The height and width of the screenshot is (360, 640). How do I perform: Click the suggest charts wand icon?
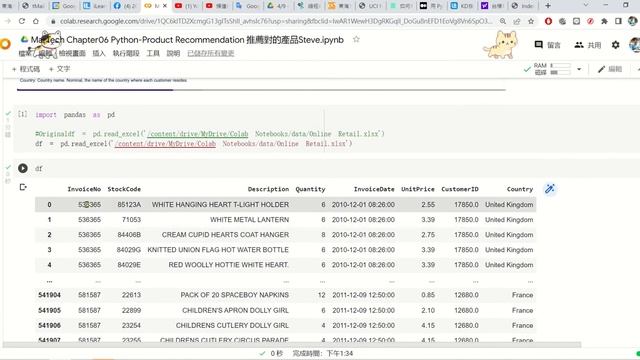tap(550, 189)
